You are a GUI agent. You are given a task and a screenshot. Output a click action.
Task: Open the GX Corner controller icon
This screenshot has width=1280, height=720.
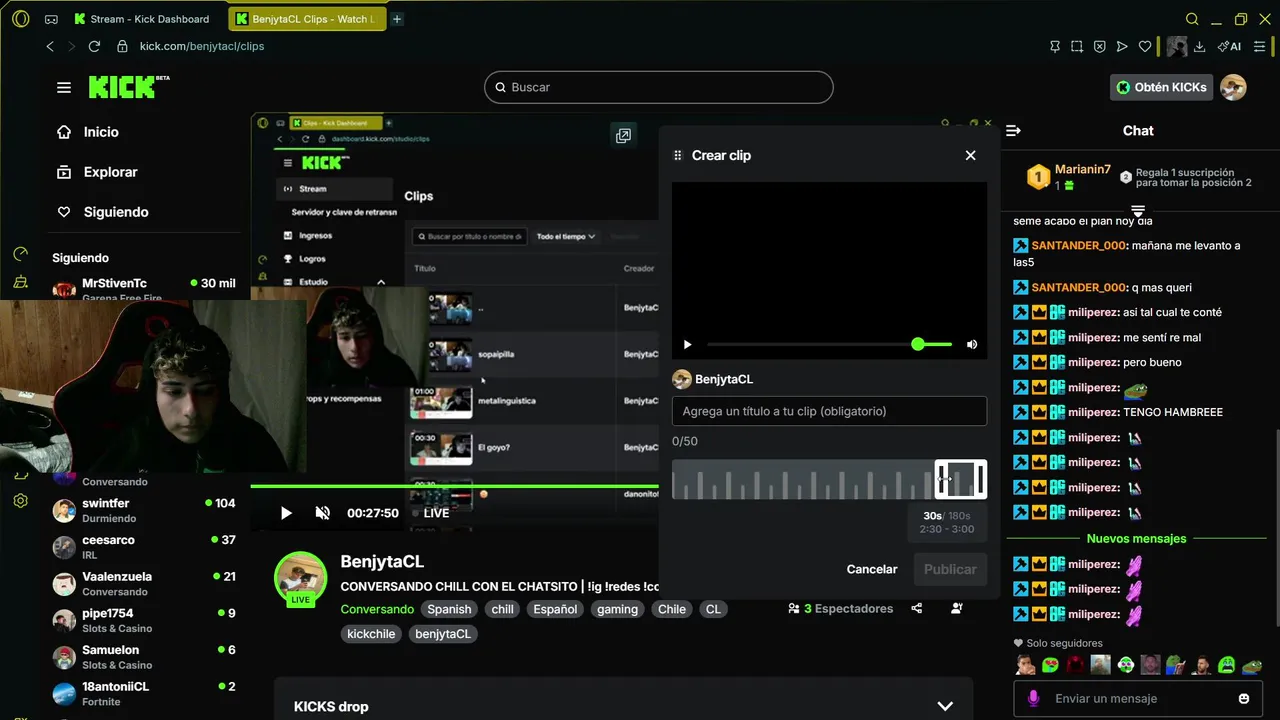point(51,19)
